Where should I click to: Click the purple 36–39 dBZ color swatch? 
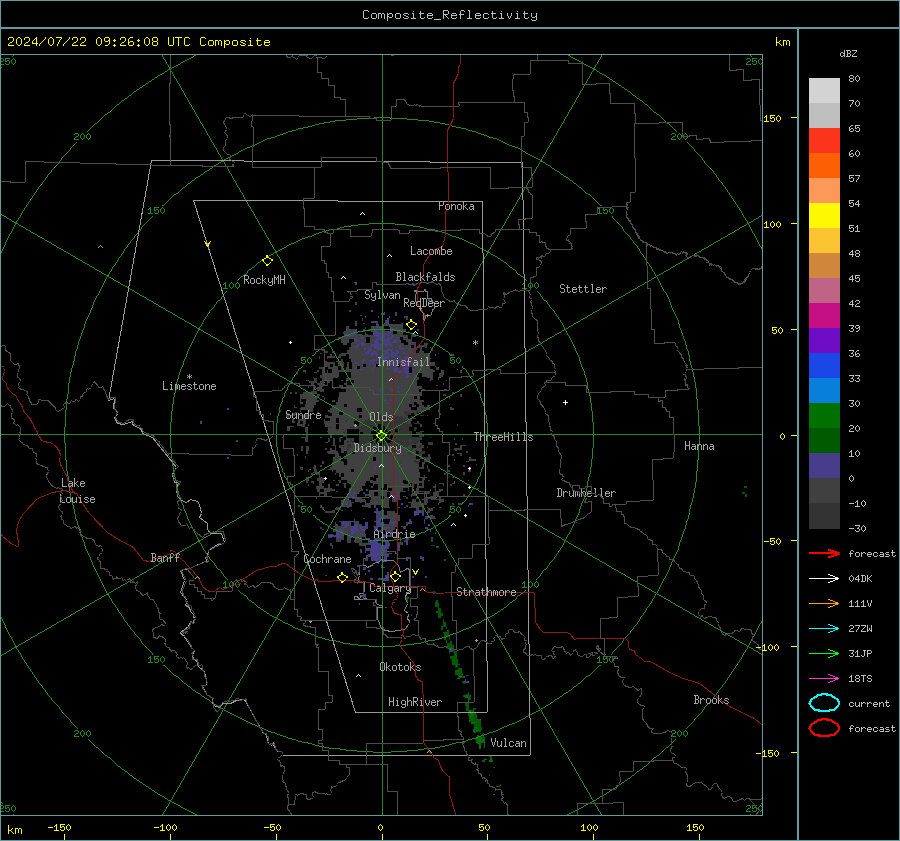[824, 340]
